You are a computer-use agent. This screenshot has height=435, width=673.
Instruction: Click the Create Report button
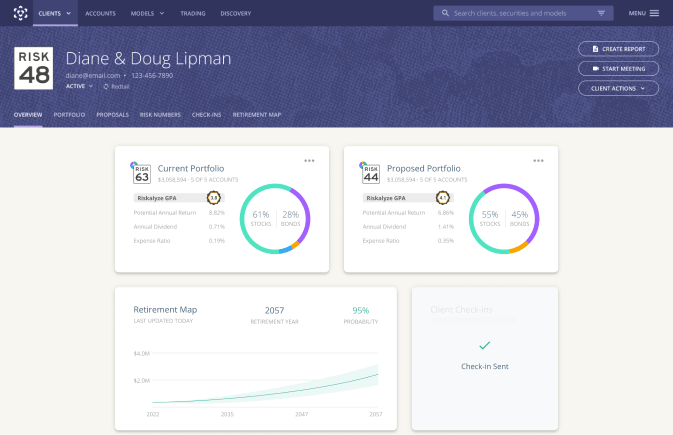(618, 48)
